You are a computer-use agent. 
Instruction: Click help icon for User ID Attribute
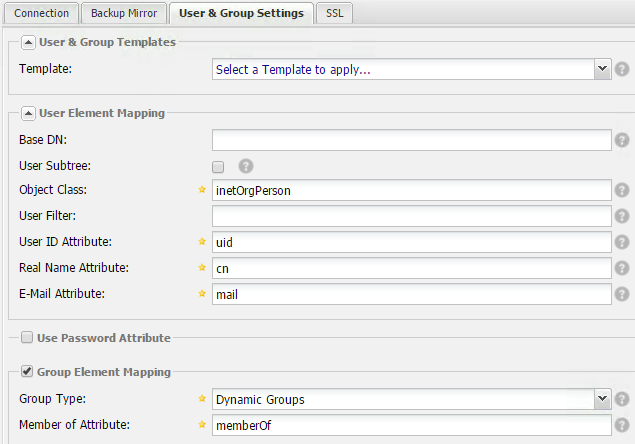pos(622,242)
